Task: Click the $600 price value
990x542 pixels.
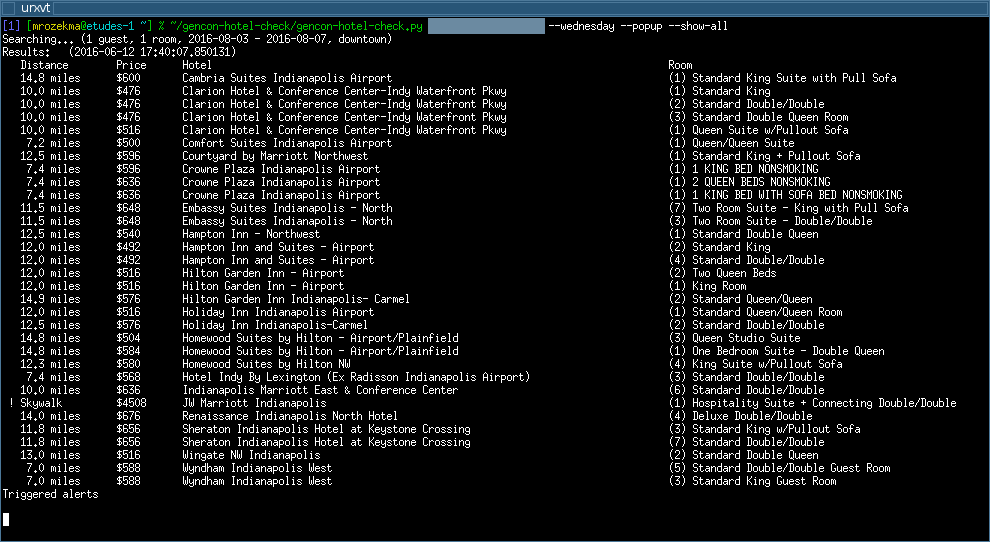Action: click(x=128, y=78)
